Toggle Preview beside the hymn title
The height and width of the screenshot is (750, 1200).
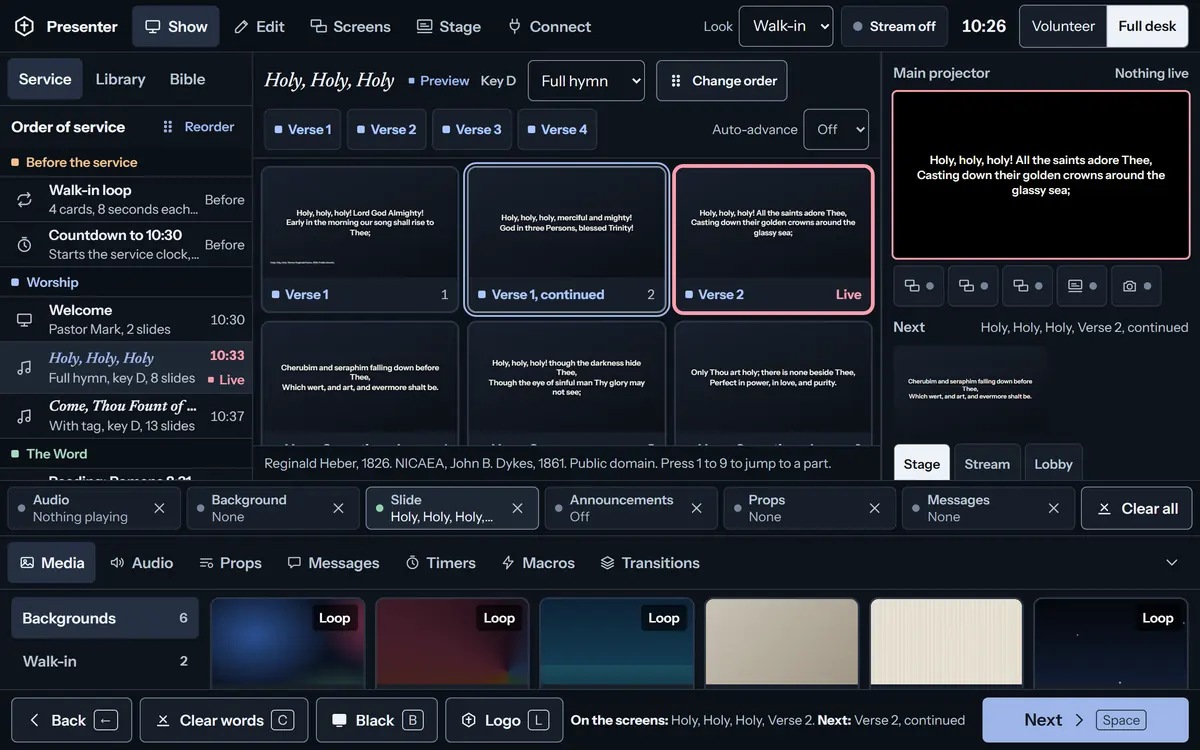pyautogui.click(x=439, y=81)
